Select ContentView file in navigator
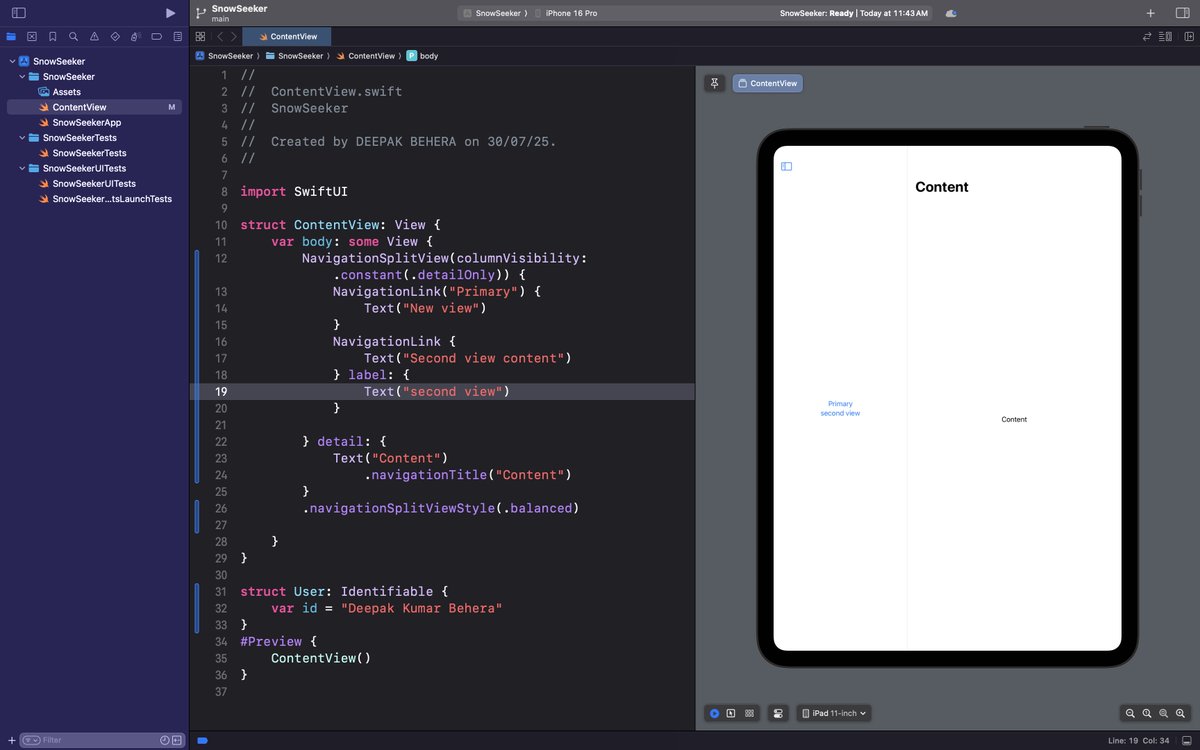Viewport: 1200px width, 750px height. point(95,107)
